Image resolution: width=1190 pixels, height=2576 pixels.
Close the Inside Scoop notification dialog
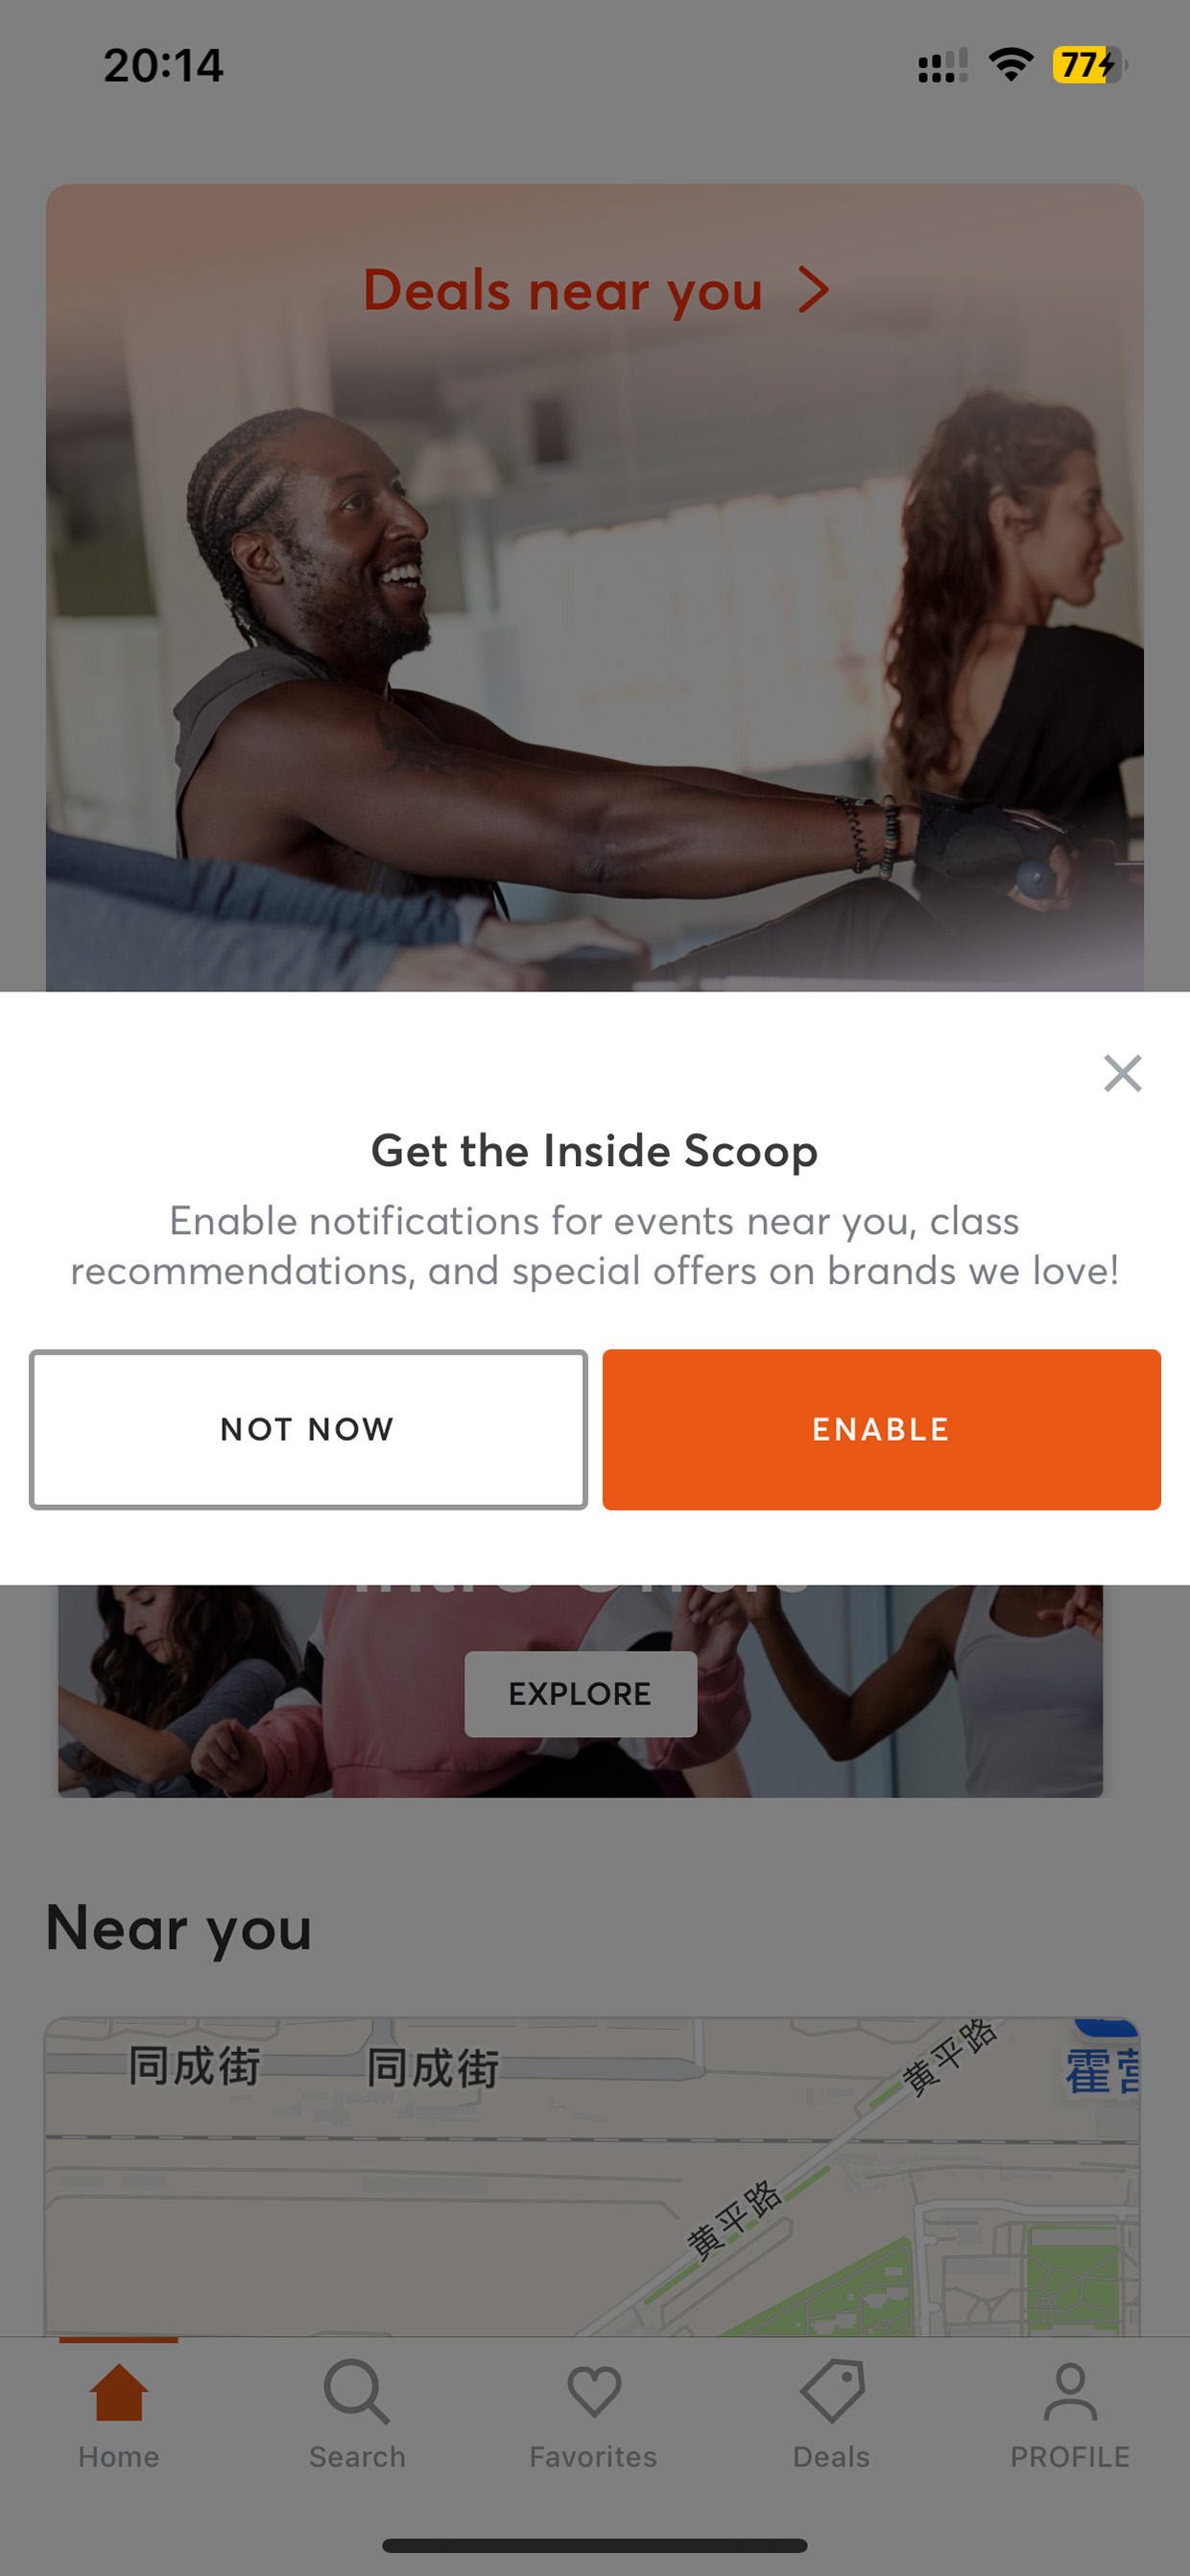(x=1122, y=1073)
